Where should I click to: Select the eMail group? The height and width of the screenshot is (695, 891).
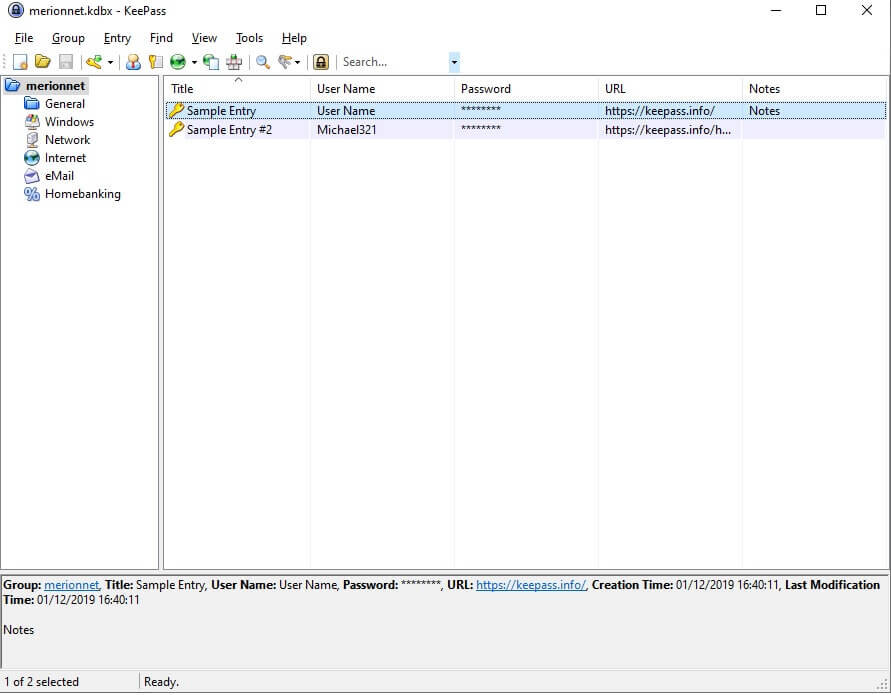coord(60,176)
